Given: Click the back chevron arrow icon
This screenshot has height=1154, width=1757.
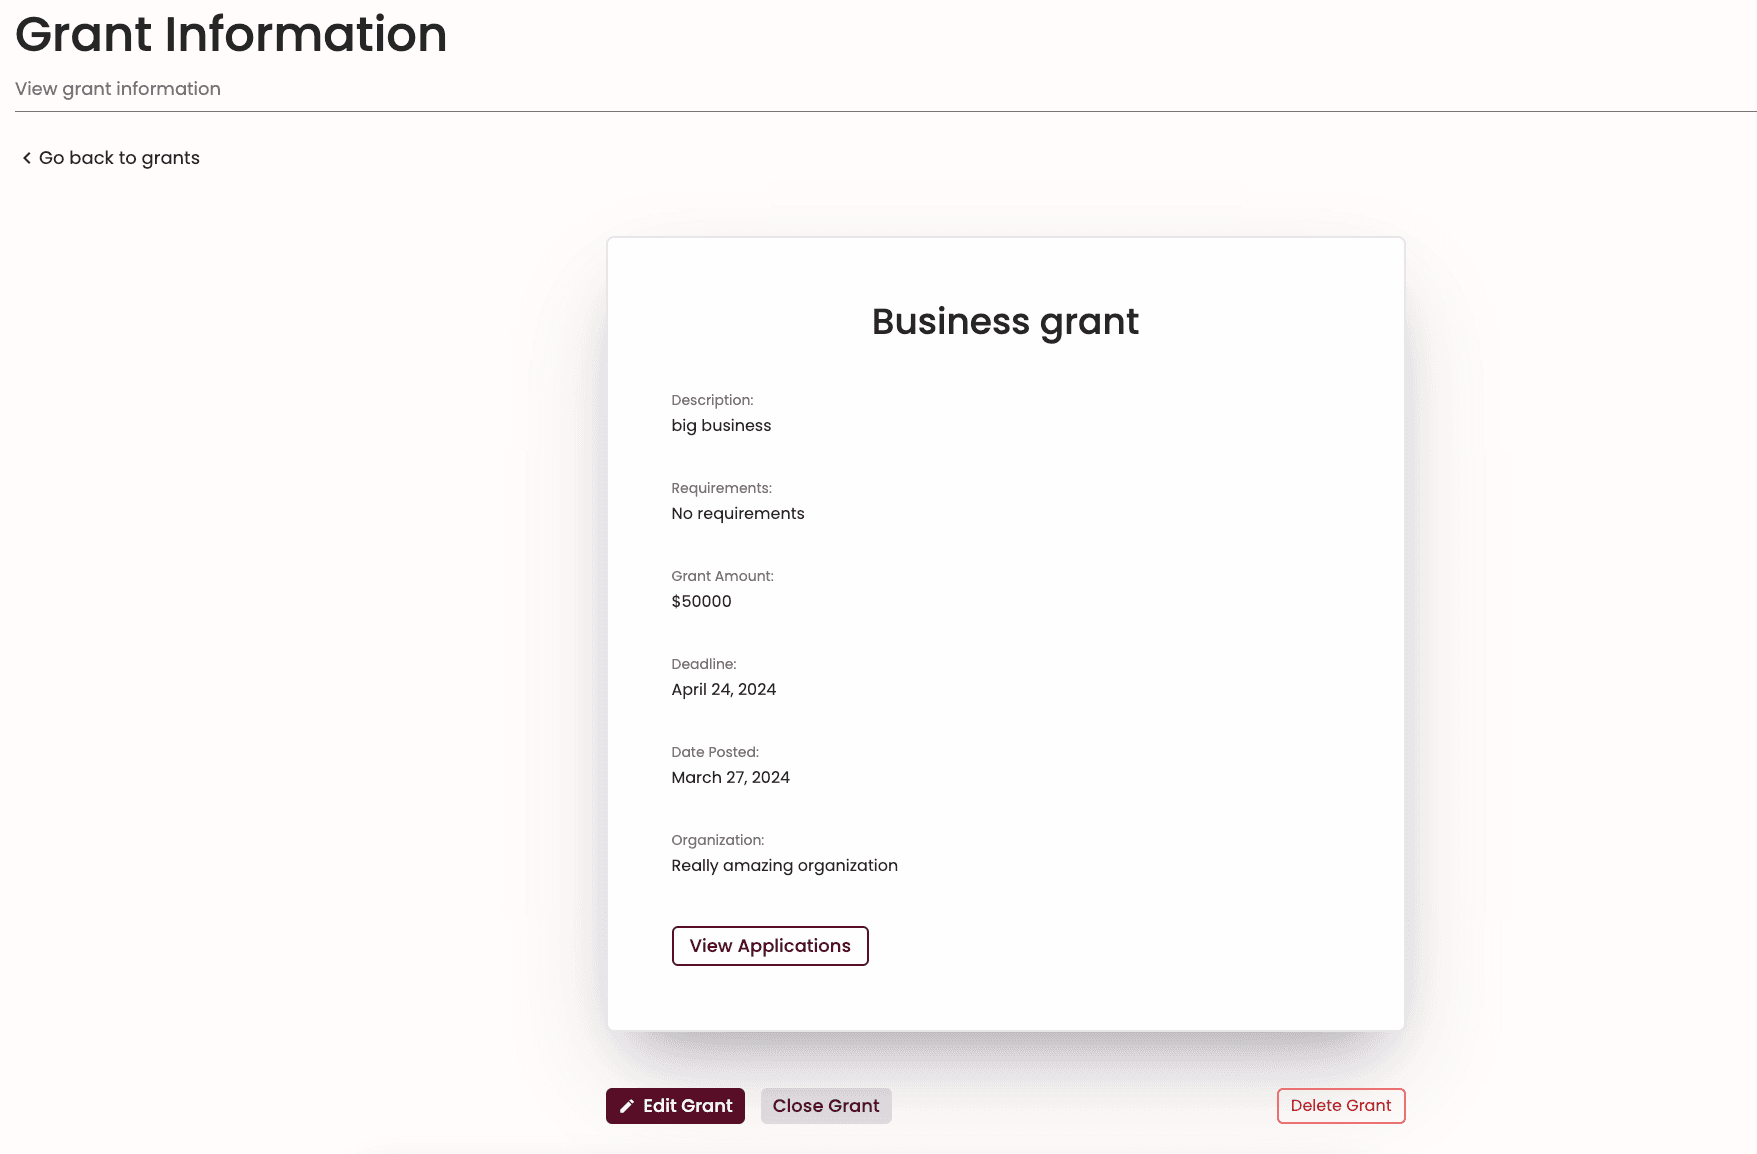Looking at the screenshot, I should (x=27, y=158).
